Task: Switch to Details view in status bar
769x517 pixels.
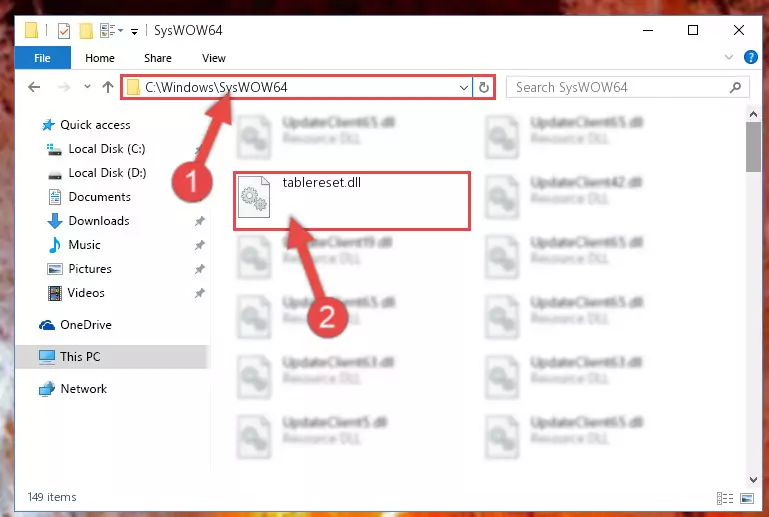Action: tap(724, 498)
